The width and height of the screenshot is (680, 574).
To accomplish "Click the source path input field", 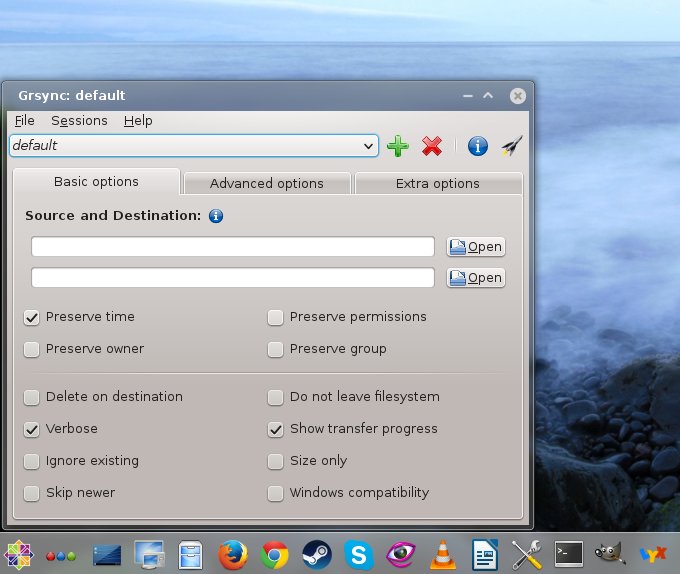I will pos(232,247).
